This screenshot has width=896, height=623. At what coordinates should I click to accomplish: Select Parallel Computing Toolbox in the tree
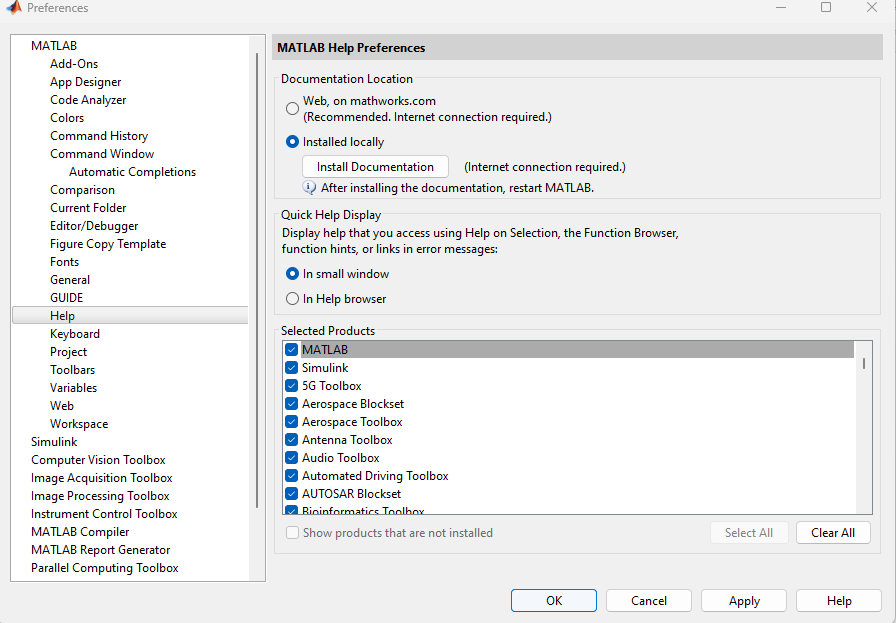(x=105, y=568)
